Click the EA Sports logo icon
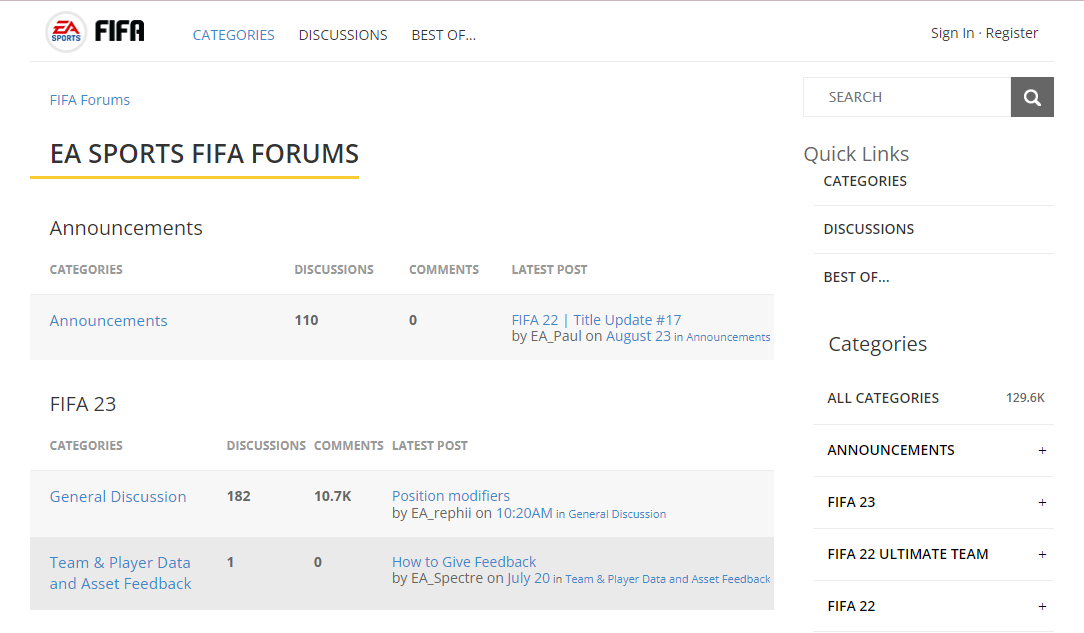Screen dimensions: 1084x633 [66, 32]
